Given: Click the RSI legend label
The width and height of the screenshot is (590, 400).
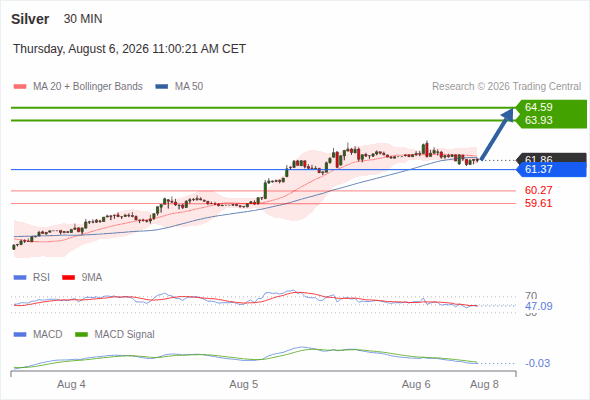Looking at the screenshot, I should (41, 278).
